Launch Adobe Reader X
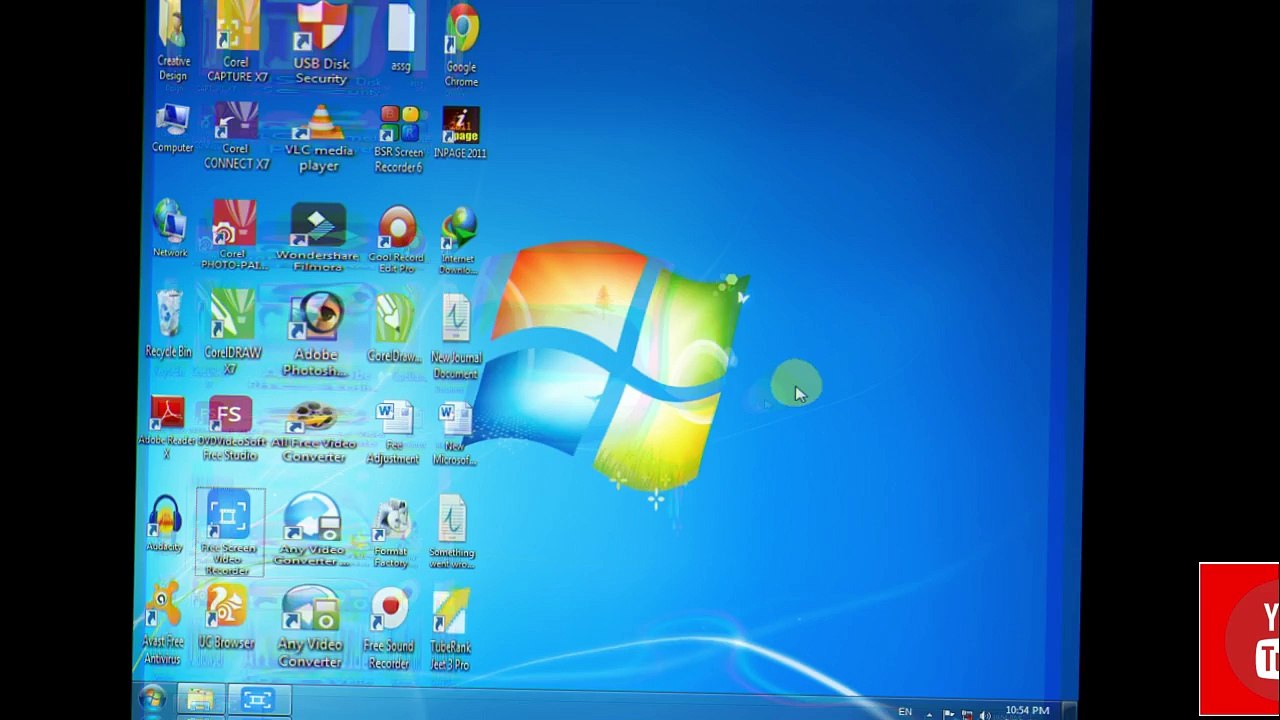Image resolution: width=1280 pixels, height=720 pixels. coord(167,427)
